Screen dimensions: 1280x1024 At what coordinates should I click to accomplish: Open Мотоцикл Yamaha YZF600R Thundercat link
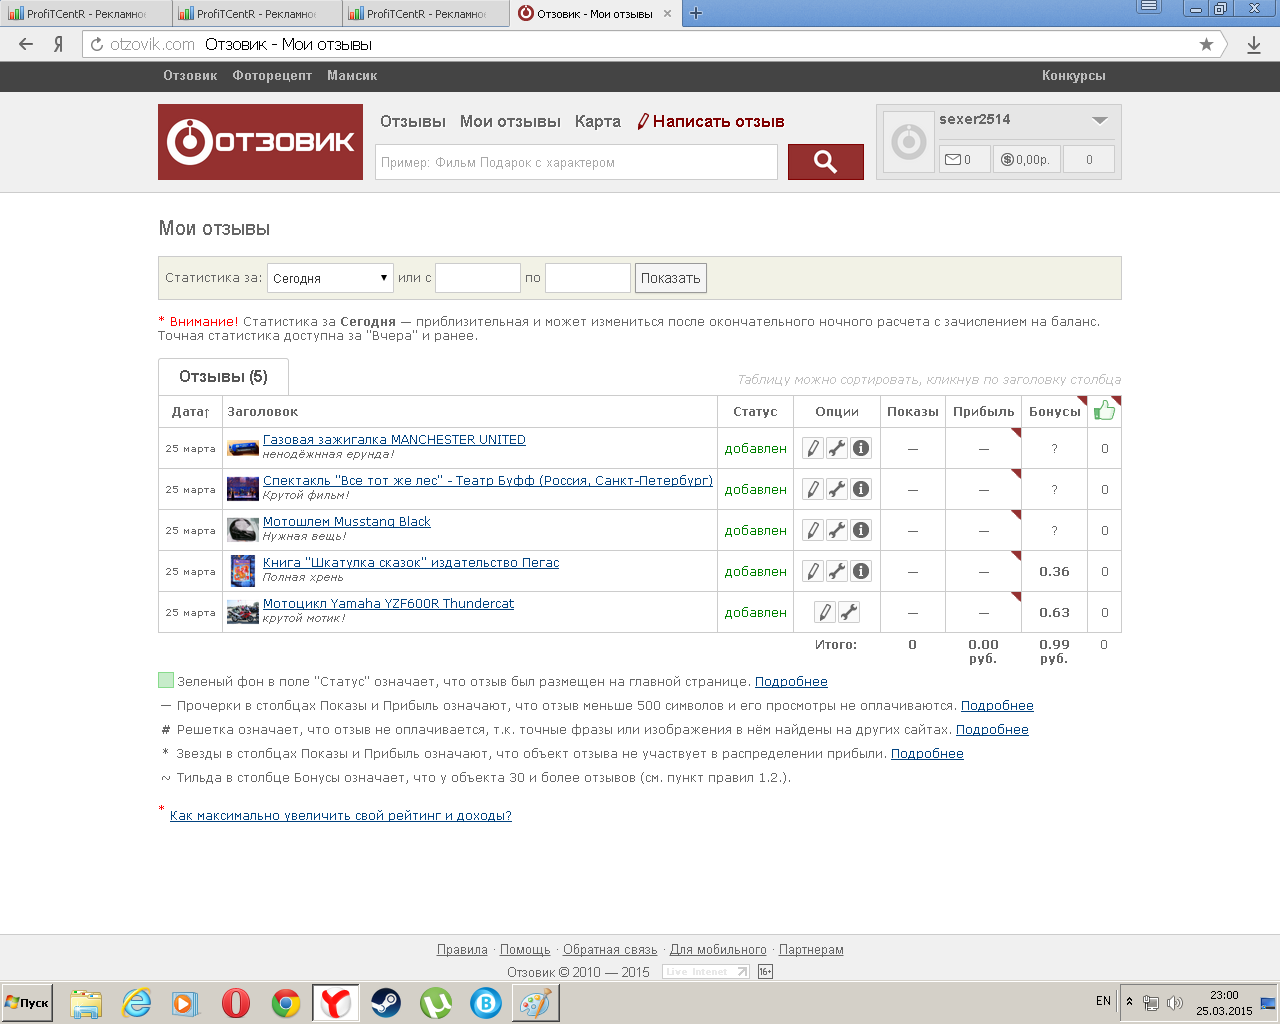(388, 604)
